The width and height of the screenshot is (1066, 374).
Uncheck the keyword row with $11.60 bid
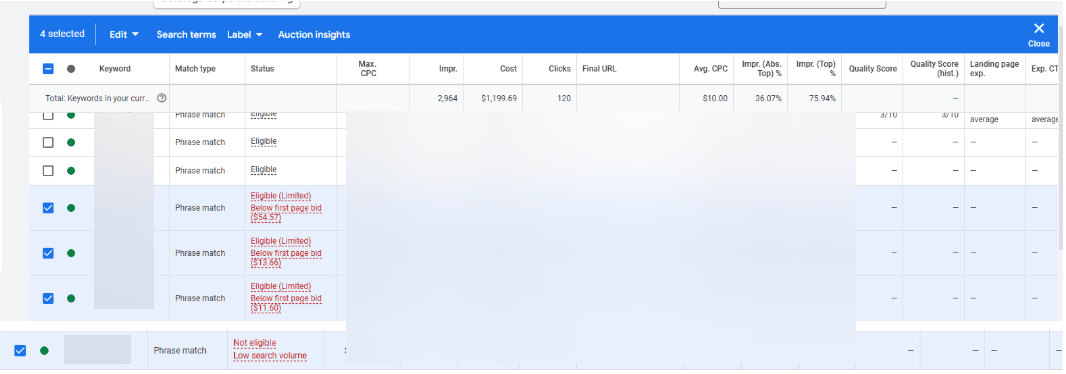[x=48, y=298]
